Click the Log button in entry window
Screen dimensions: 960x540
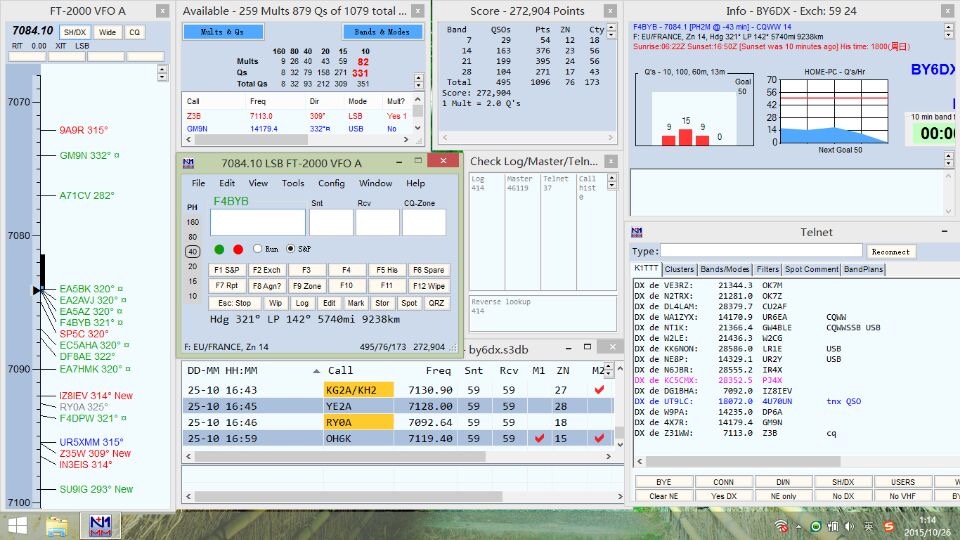point(302,303)
